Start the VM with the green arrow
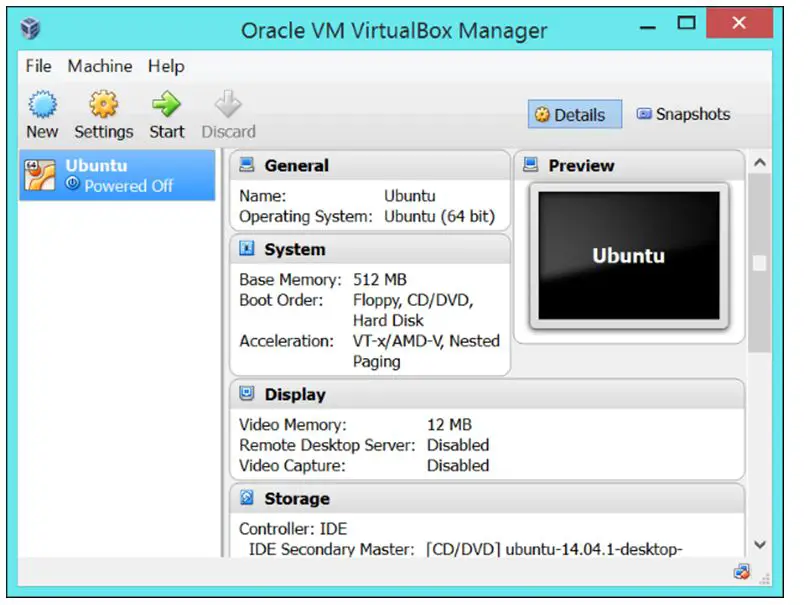 [x=166, y=104]
